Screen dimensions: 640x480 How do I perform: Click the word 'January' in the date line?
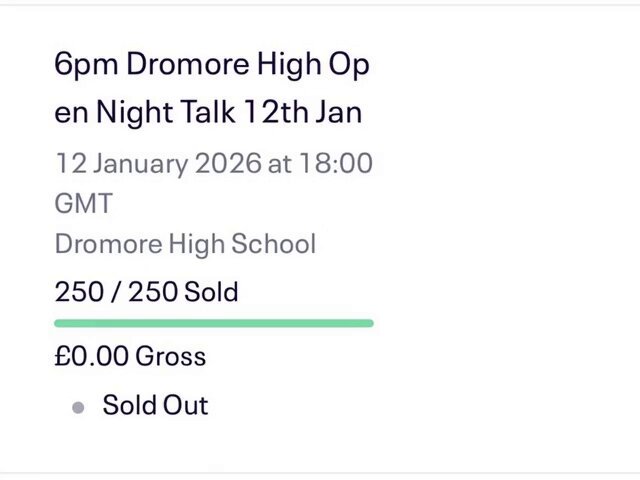(x=141, y=164)
